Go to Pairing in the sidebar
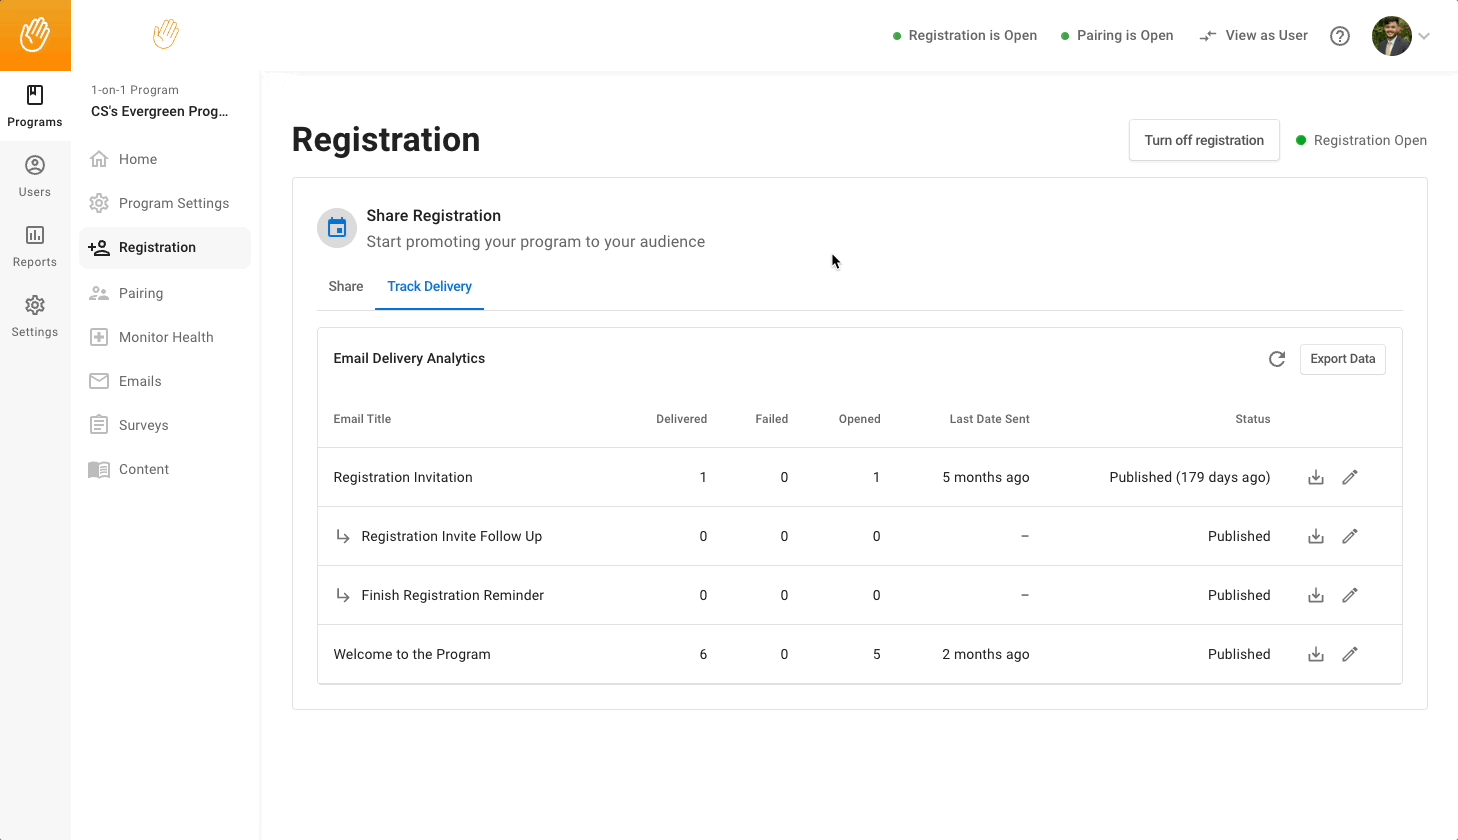Screen dimensions: 1458x840 pos(141,293)
